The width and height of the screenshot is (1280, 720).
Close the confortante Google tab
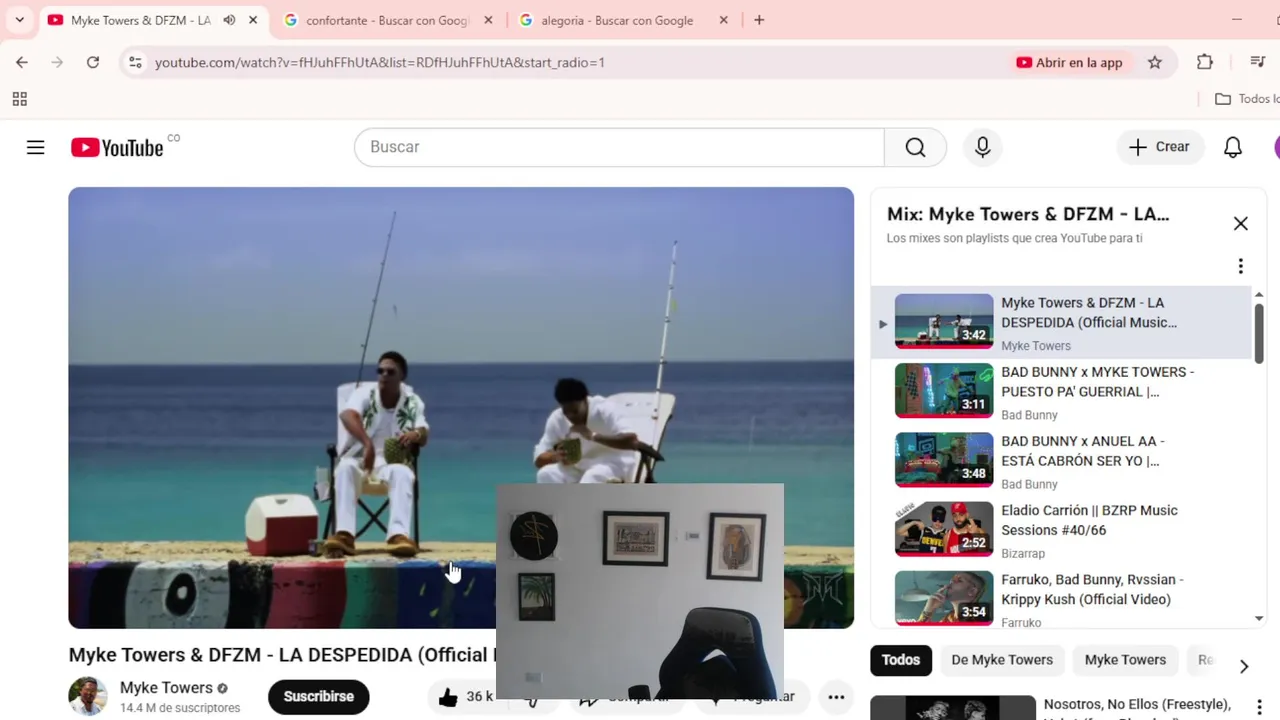click(488, 20)
